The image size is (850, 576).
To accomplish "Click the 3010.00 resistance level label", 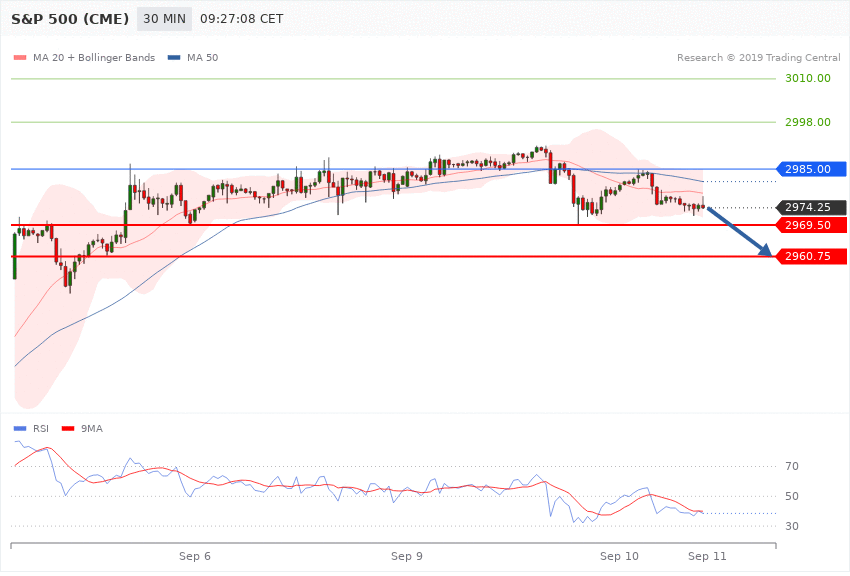I will coord(808,78).
